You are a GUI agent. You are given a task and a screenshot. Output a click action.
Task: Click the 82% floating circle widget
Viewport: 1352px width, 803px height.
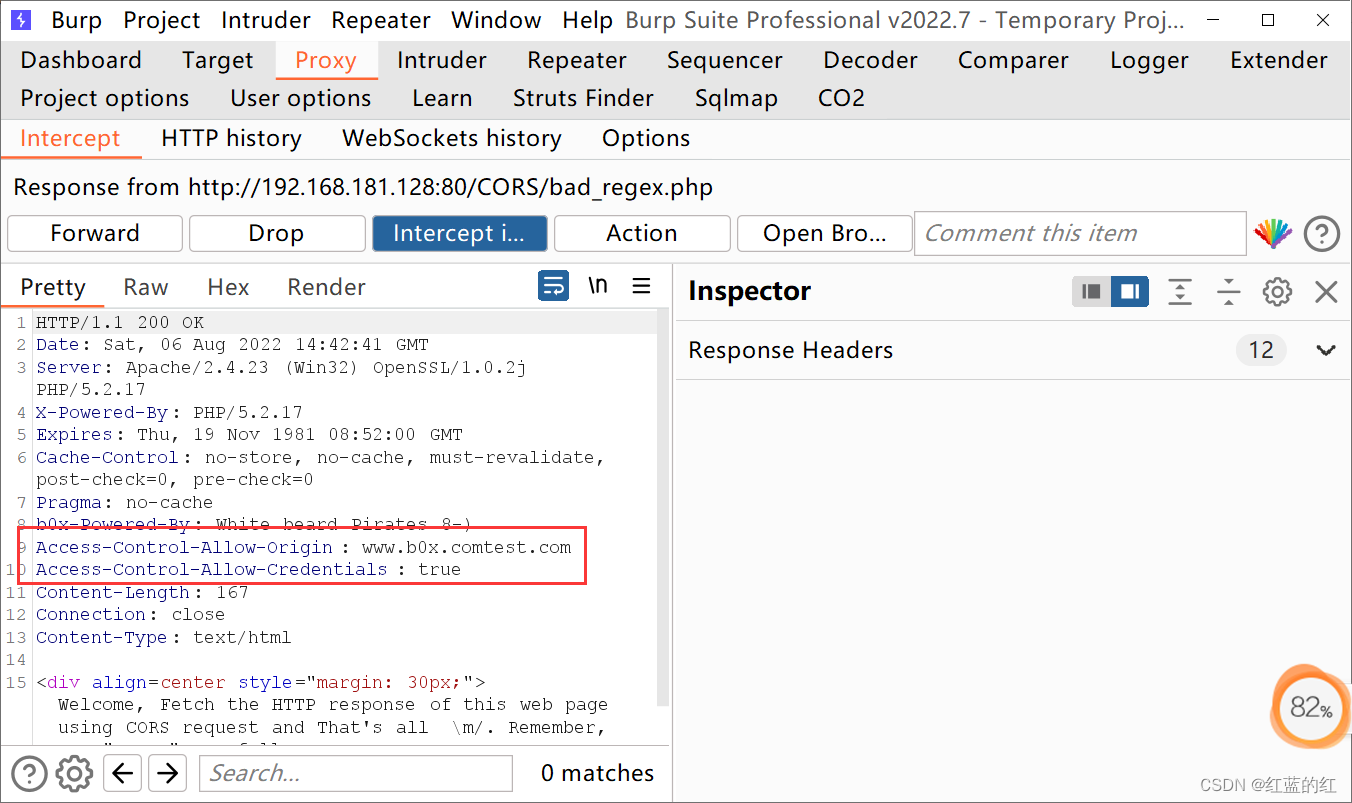pyautogui.click(x=1311, y=708)
